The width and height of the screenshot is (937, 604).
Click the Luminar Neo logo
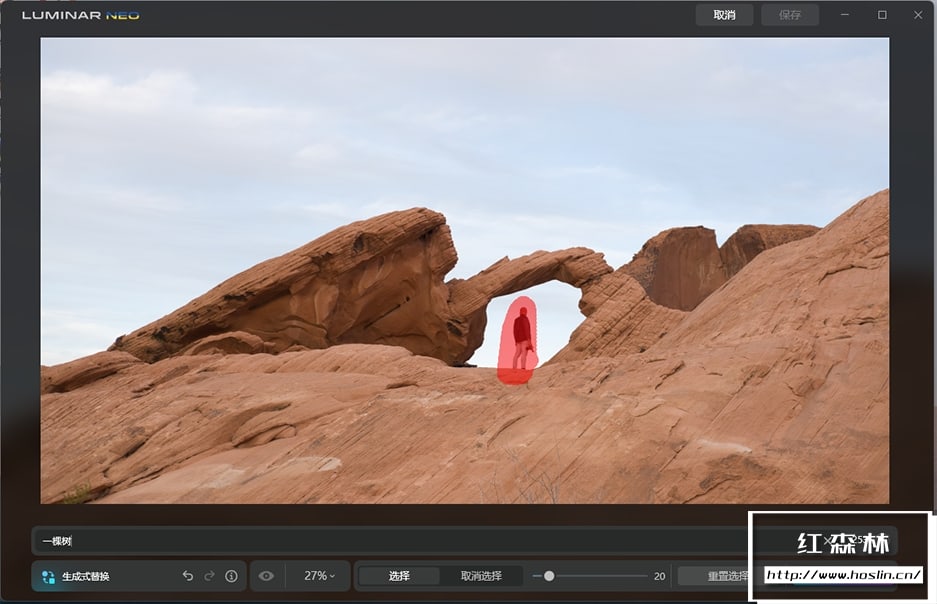click(x=81, y=15)
